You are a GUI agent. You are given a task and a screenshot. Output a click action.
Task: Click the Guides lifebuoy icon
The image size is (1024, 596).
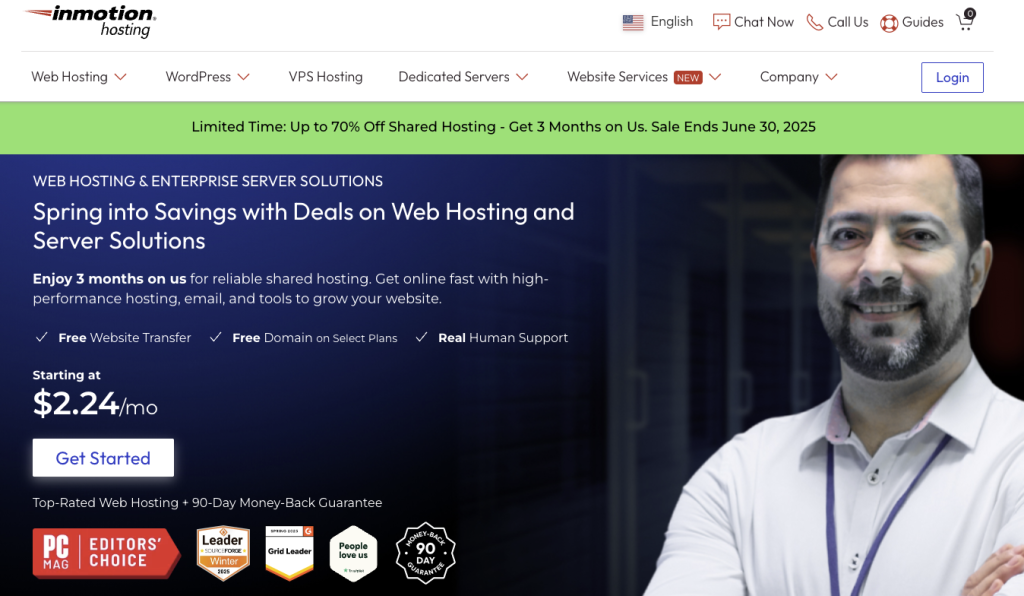point(889,23)
